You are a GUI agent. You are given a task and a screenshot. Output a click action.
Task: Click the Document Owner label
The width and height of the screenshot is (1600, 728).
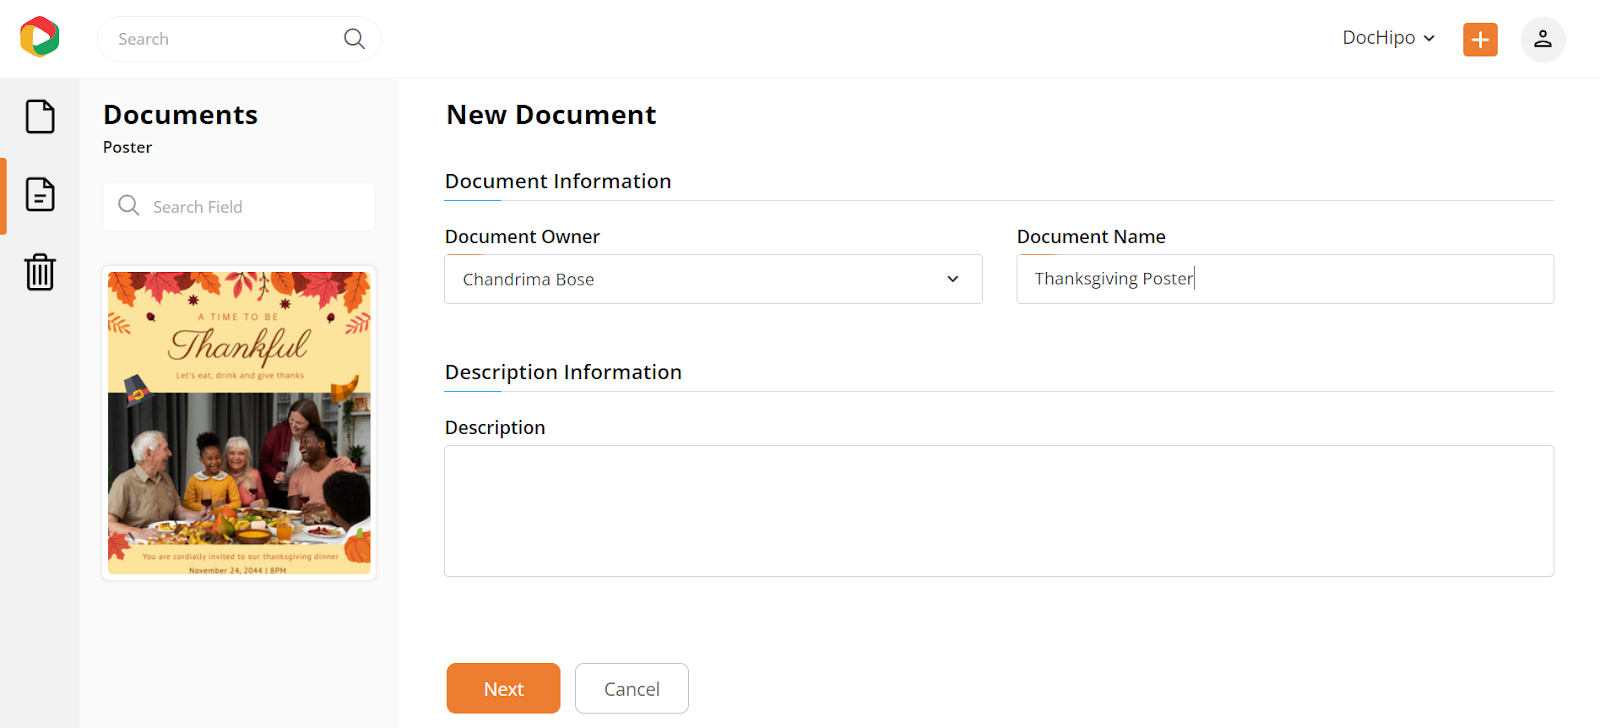522,237
